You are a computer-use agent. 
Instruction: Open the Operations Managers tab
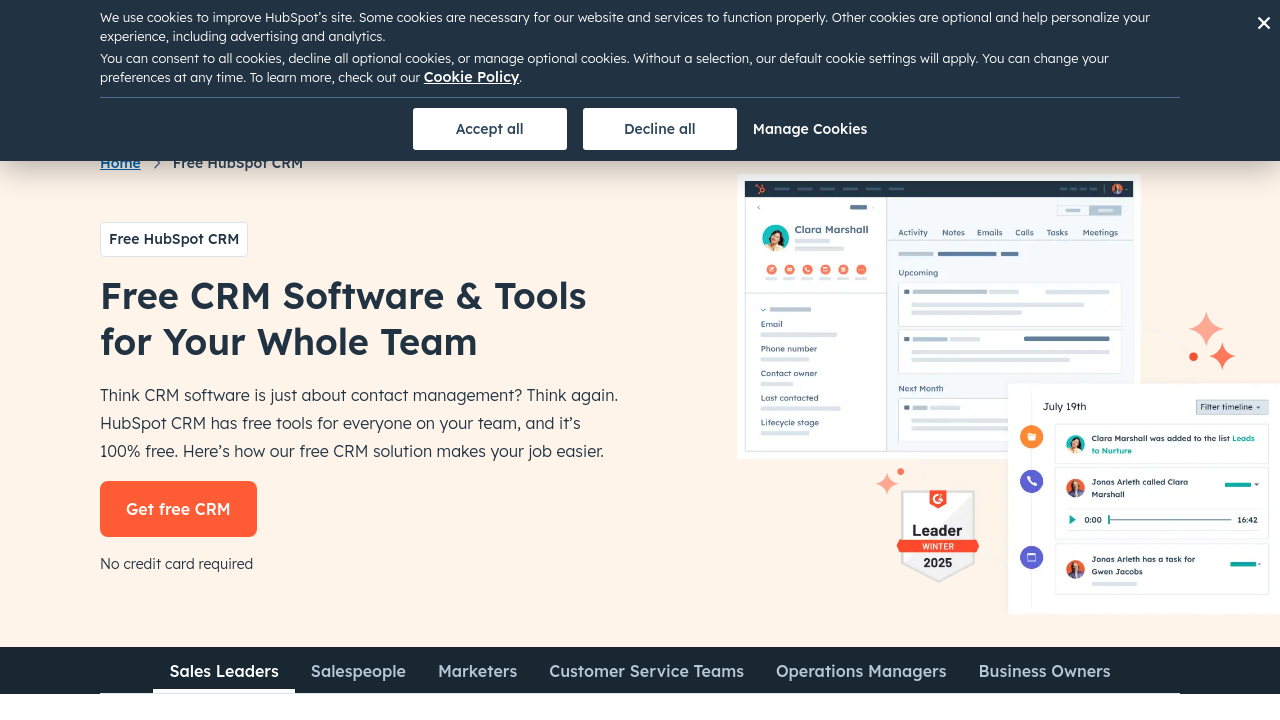[x=861, y=671]
